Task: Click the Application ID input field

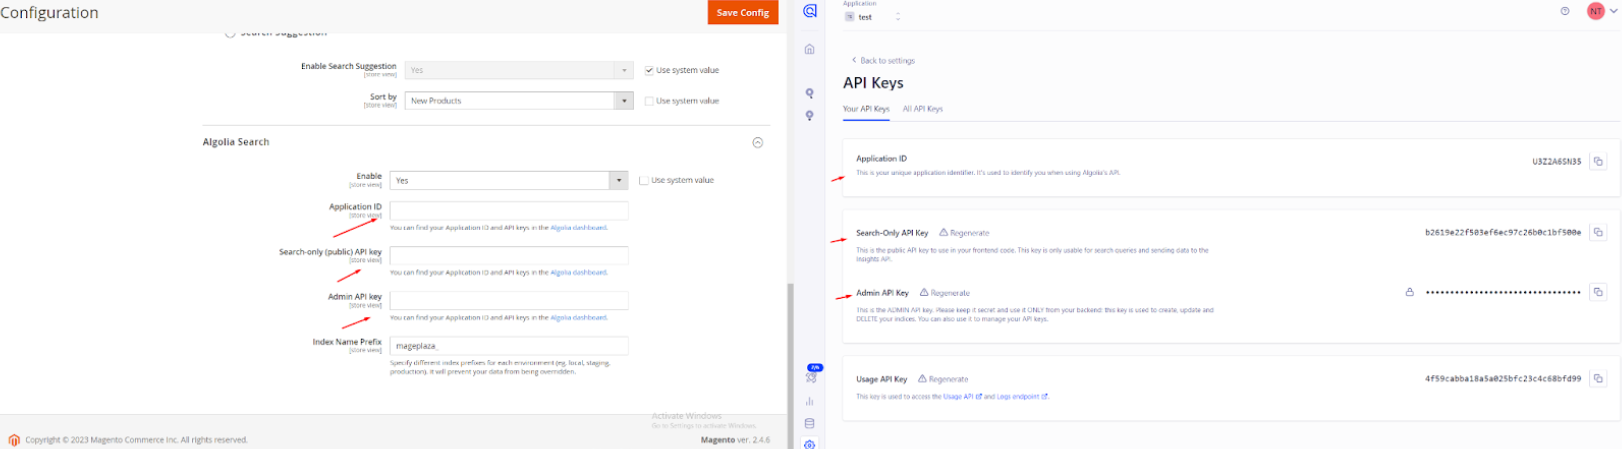Action: pos(508,210)
